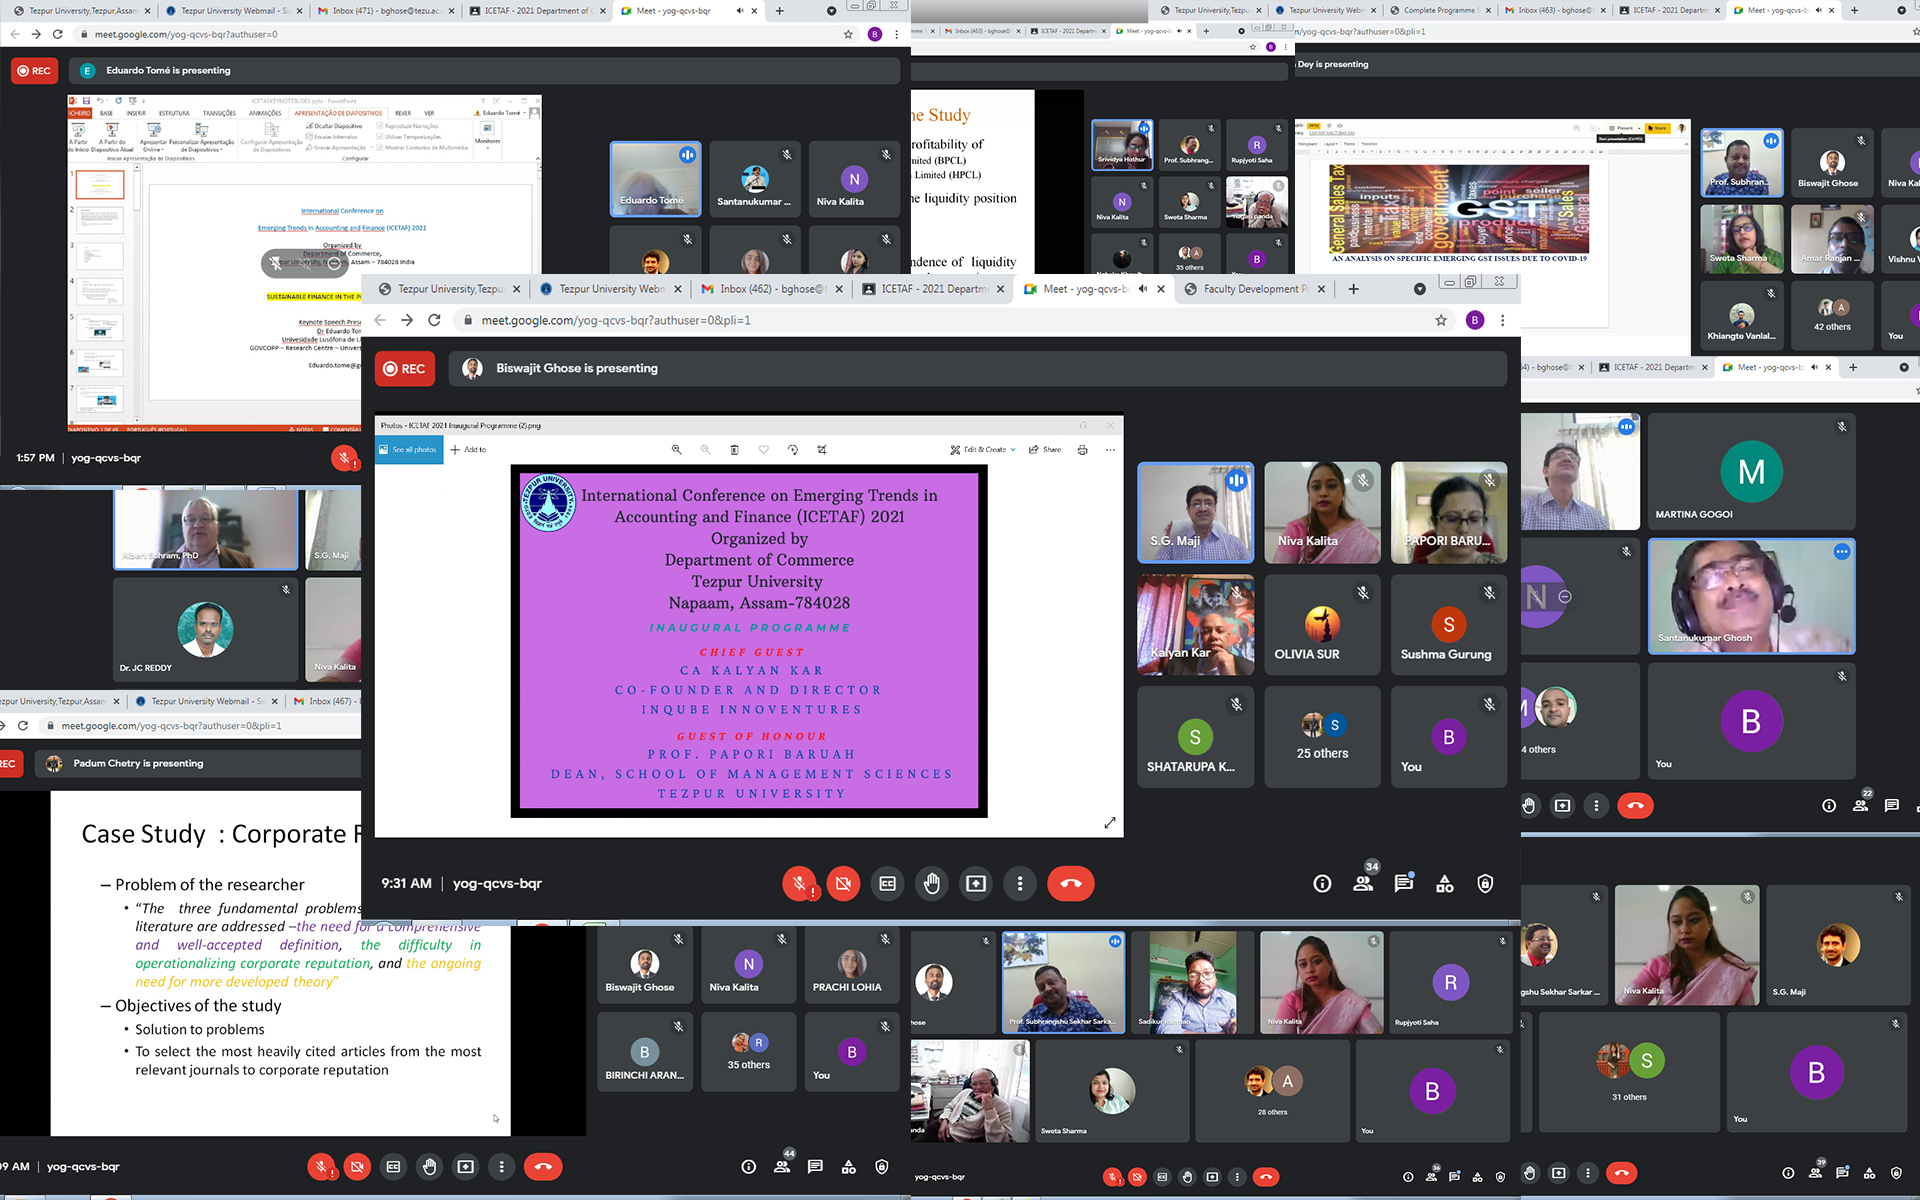Screen dimensions: 1920x1200
Task: Leave call in central Meet window
Action: click(1071, 884)
